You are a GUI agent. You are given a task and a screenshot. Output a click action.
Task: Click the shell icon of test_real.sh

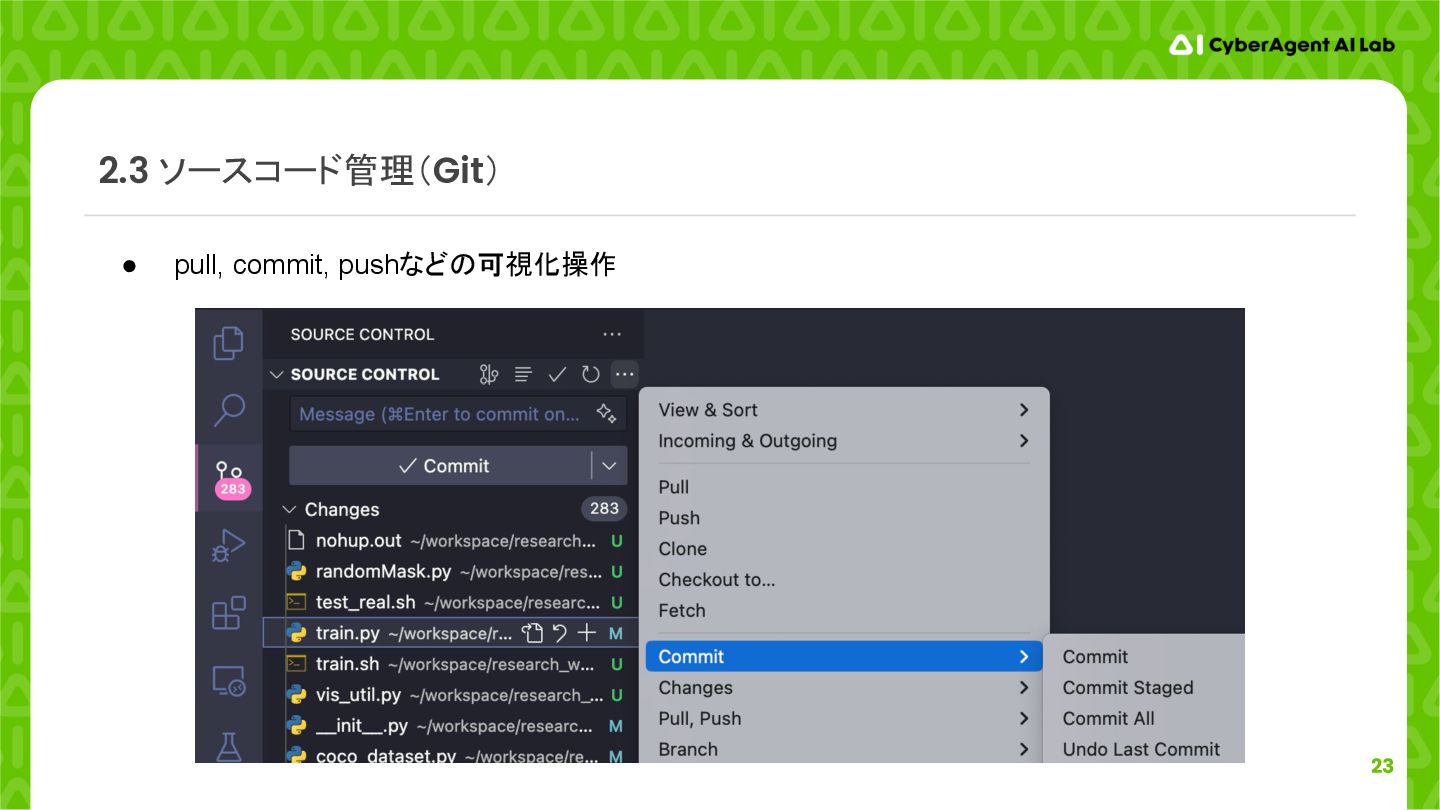296,602
